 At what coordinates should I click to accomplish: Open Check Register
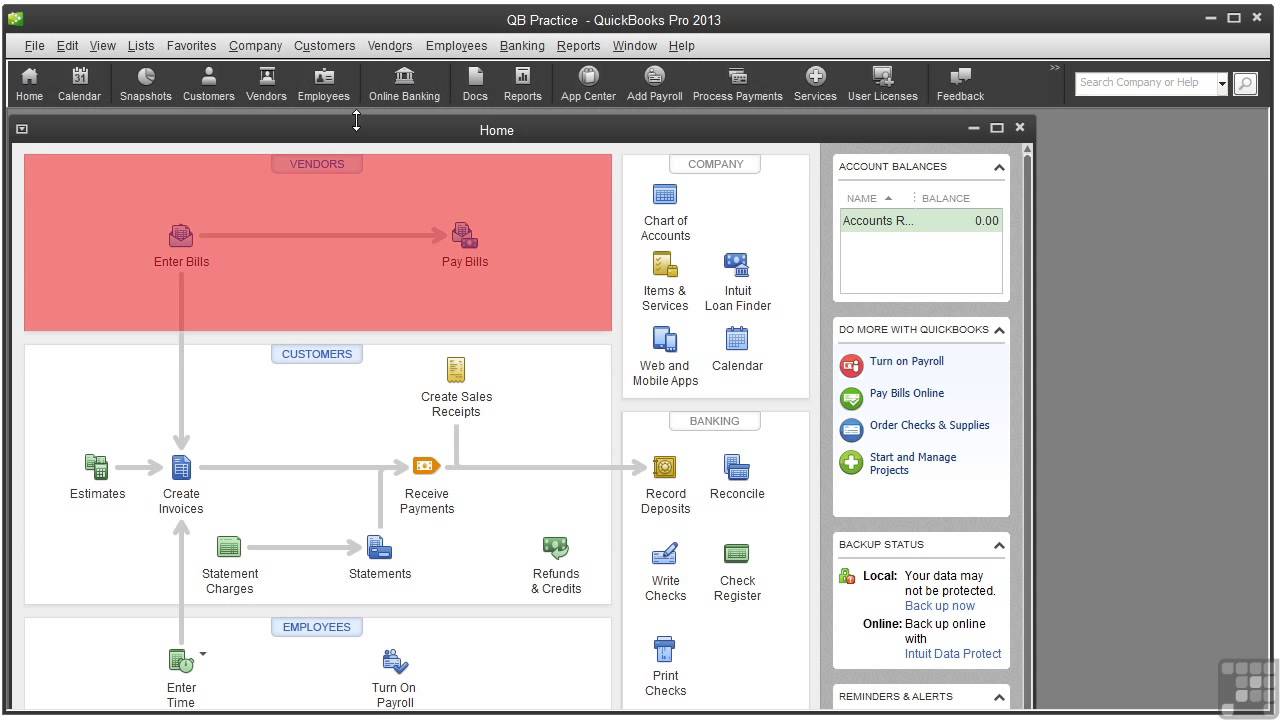click(x=737, y=554)
